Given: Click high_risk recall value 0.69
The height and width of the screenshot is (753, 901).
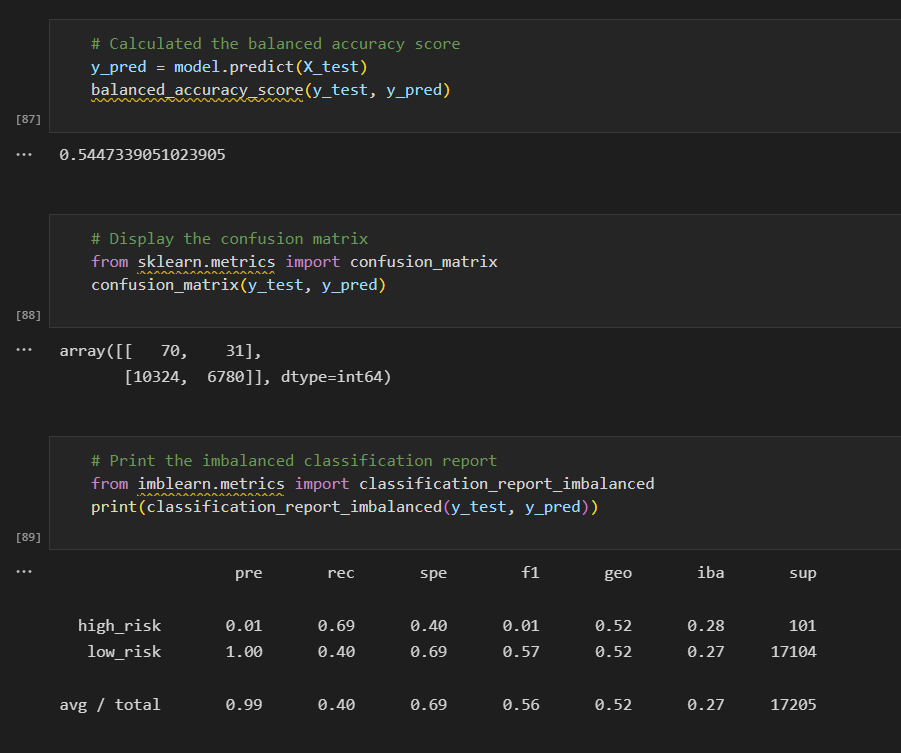Looking at the screenshot, I should pyautogui.click(x=336, y=625).
